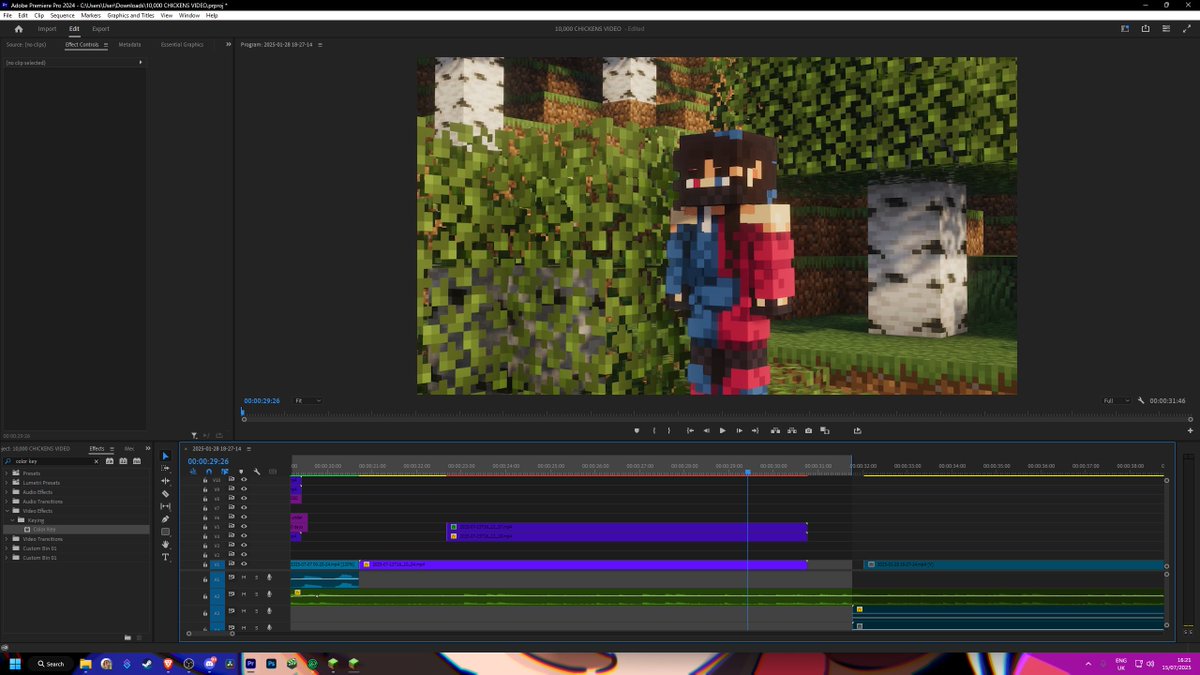Open the Sequence menu

pyautogui.click(x=62, y=16)
